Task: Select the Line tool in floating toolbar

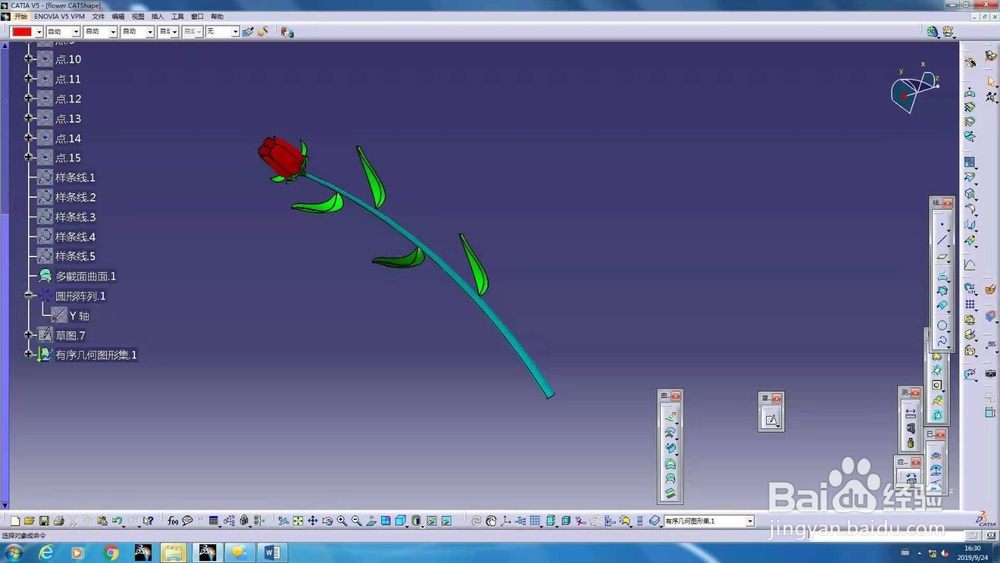Action: coord(942,240)
